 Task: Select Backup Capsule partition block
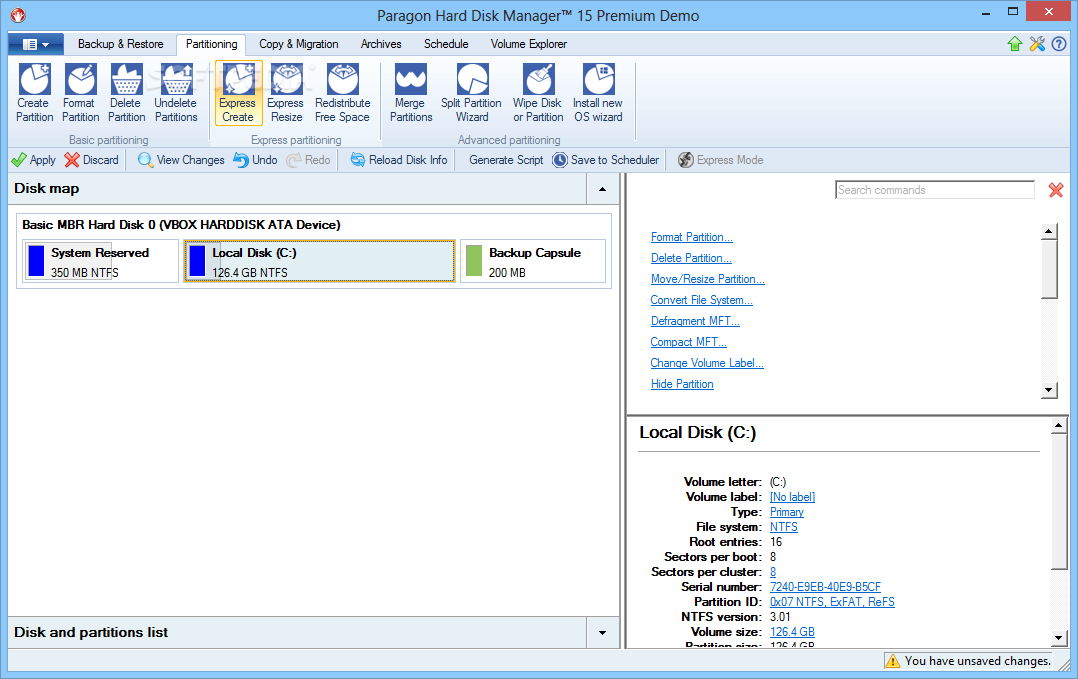coord(534,261)
